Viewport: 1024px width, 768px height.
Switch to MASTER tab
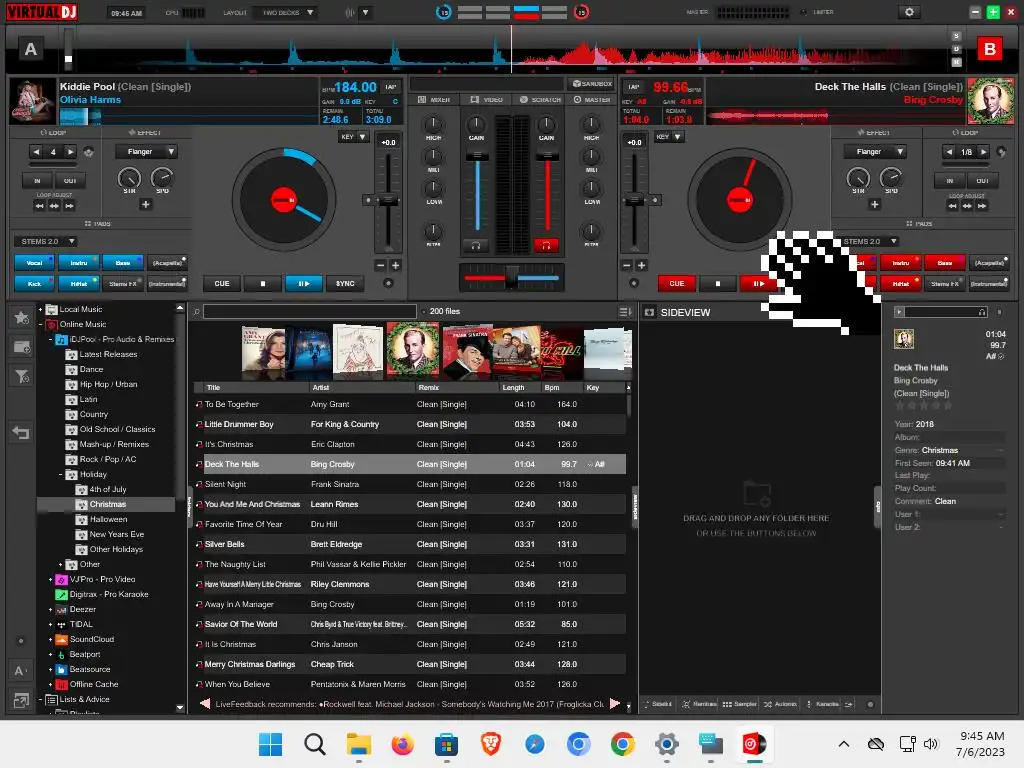pos(592,100)
